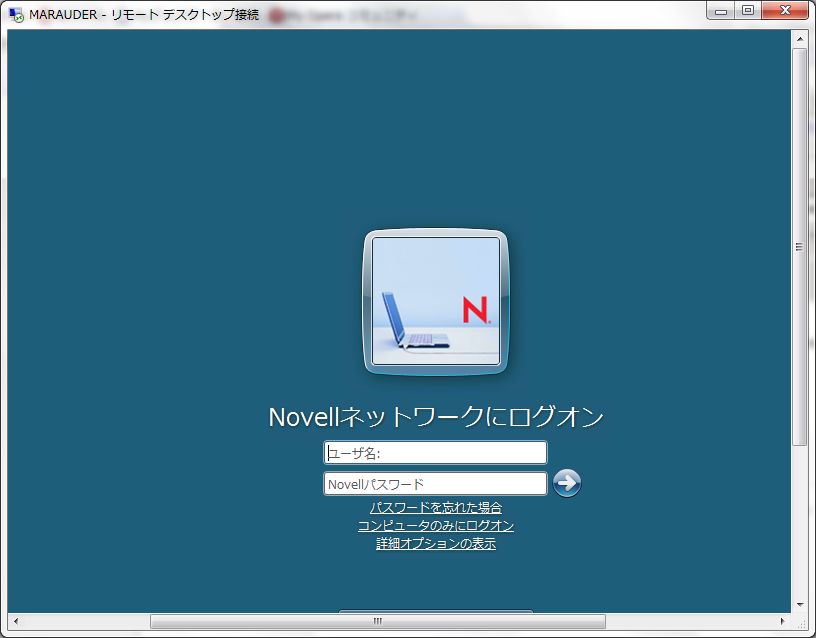Click the horizontal scrollbar left arrow

[16, 621]
